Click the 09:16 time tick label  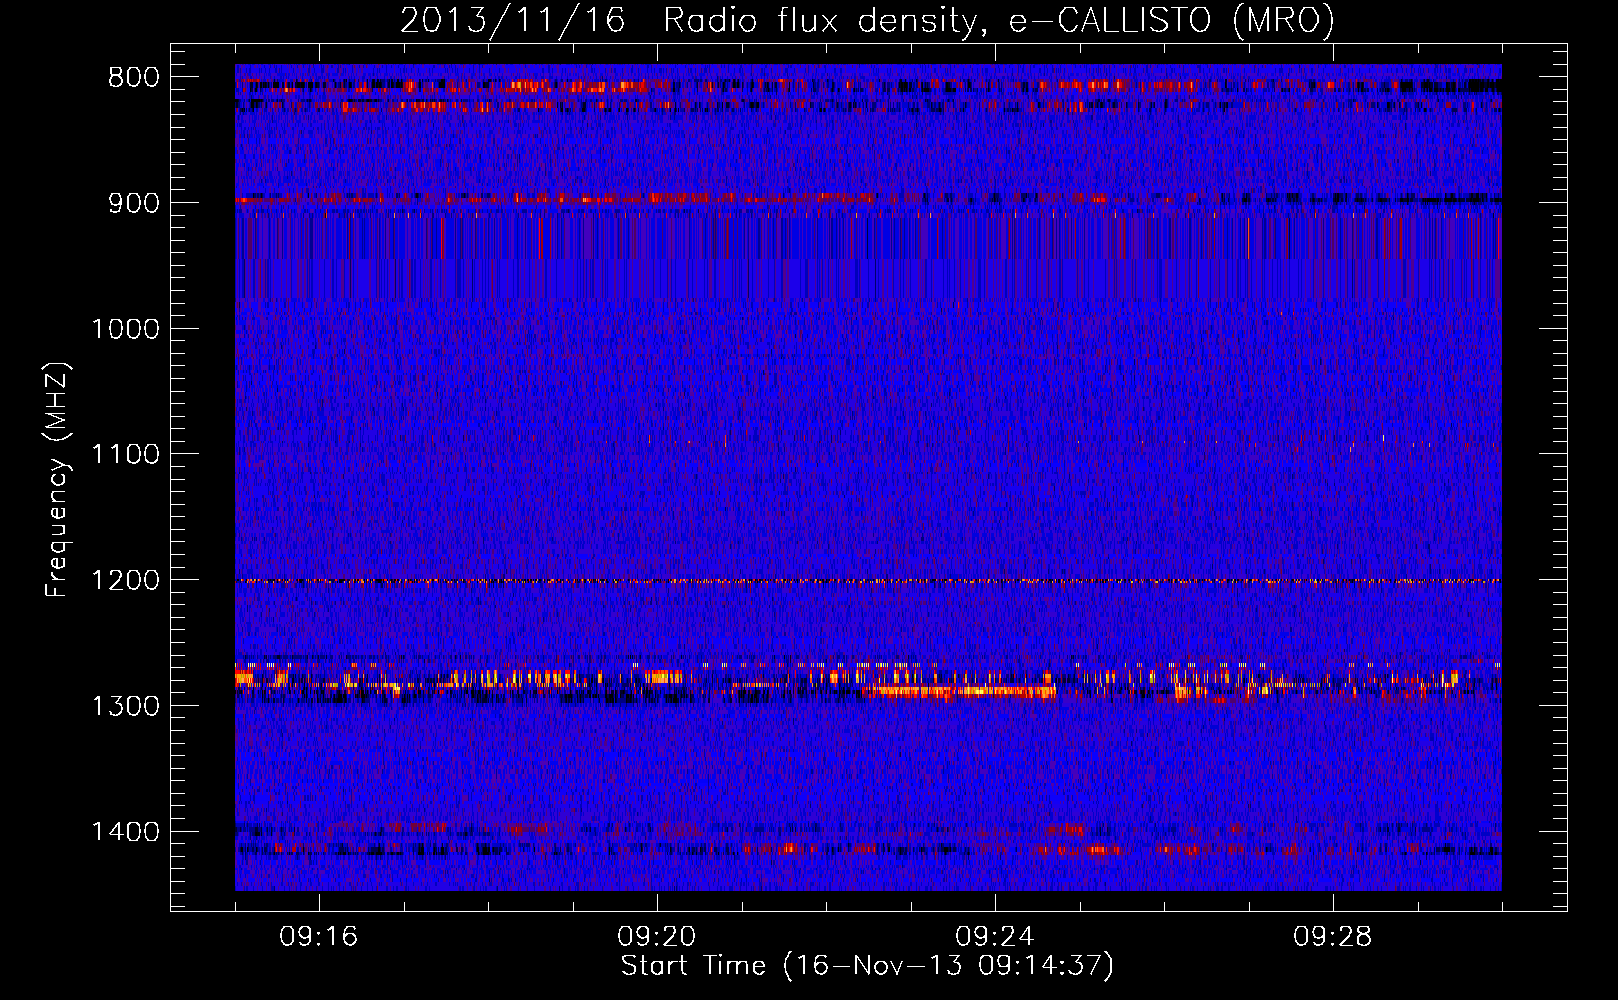point(318,937)
